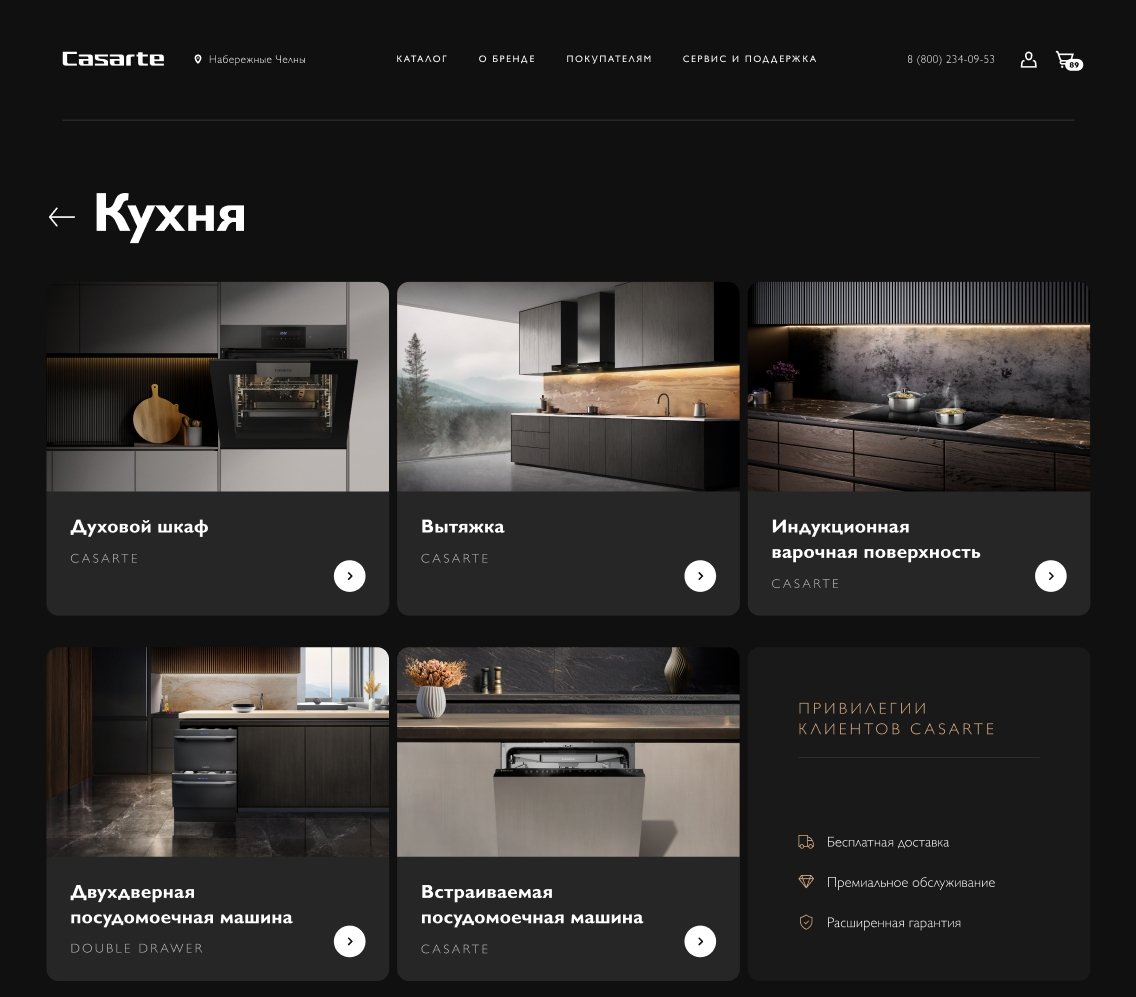Open the user account icon

tap(1028, 59)
